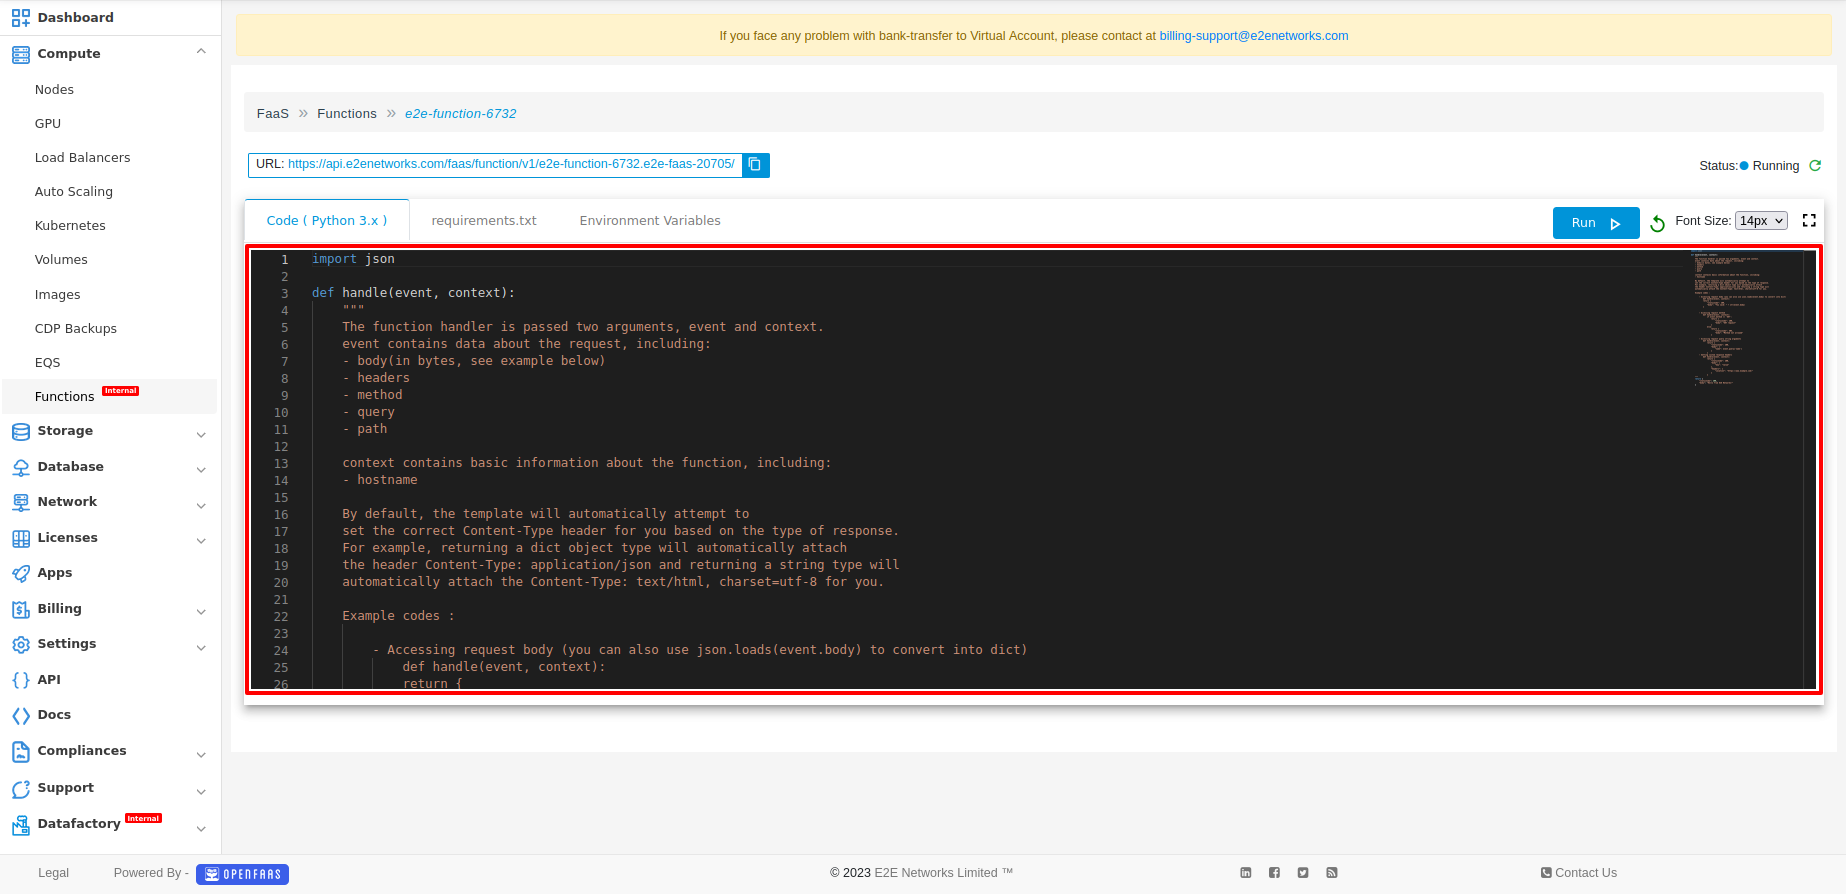Click the Docs angle brackets icon

21,715
